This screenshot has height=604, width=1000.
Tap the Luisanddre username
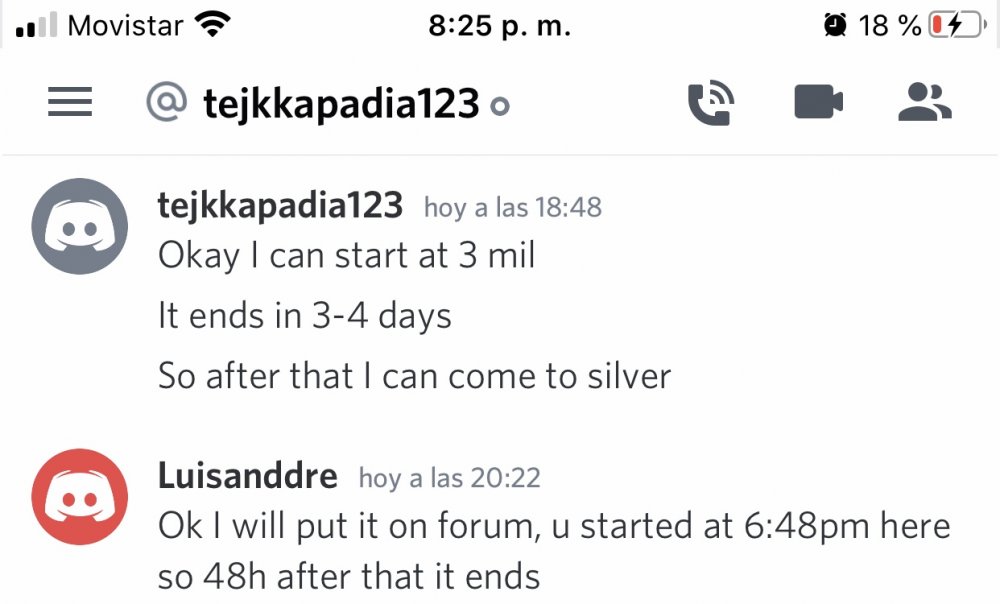tap(247, 476)
